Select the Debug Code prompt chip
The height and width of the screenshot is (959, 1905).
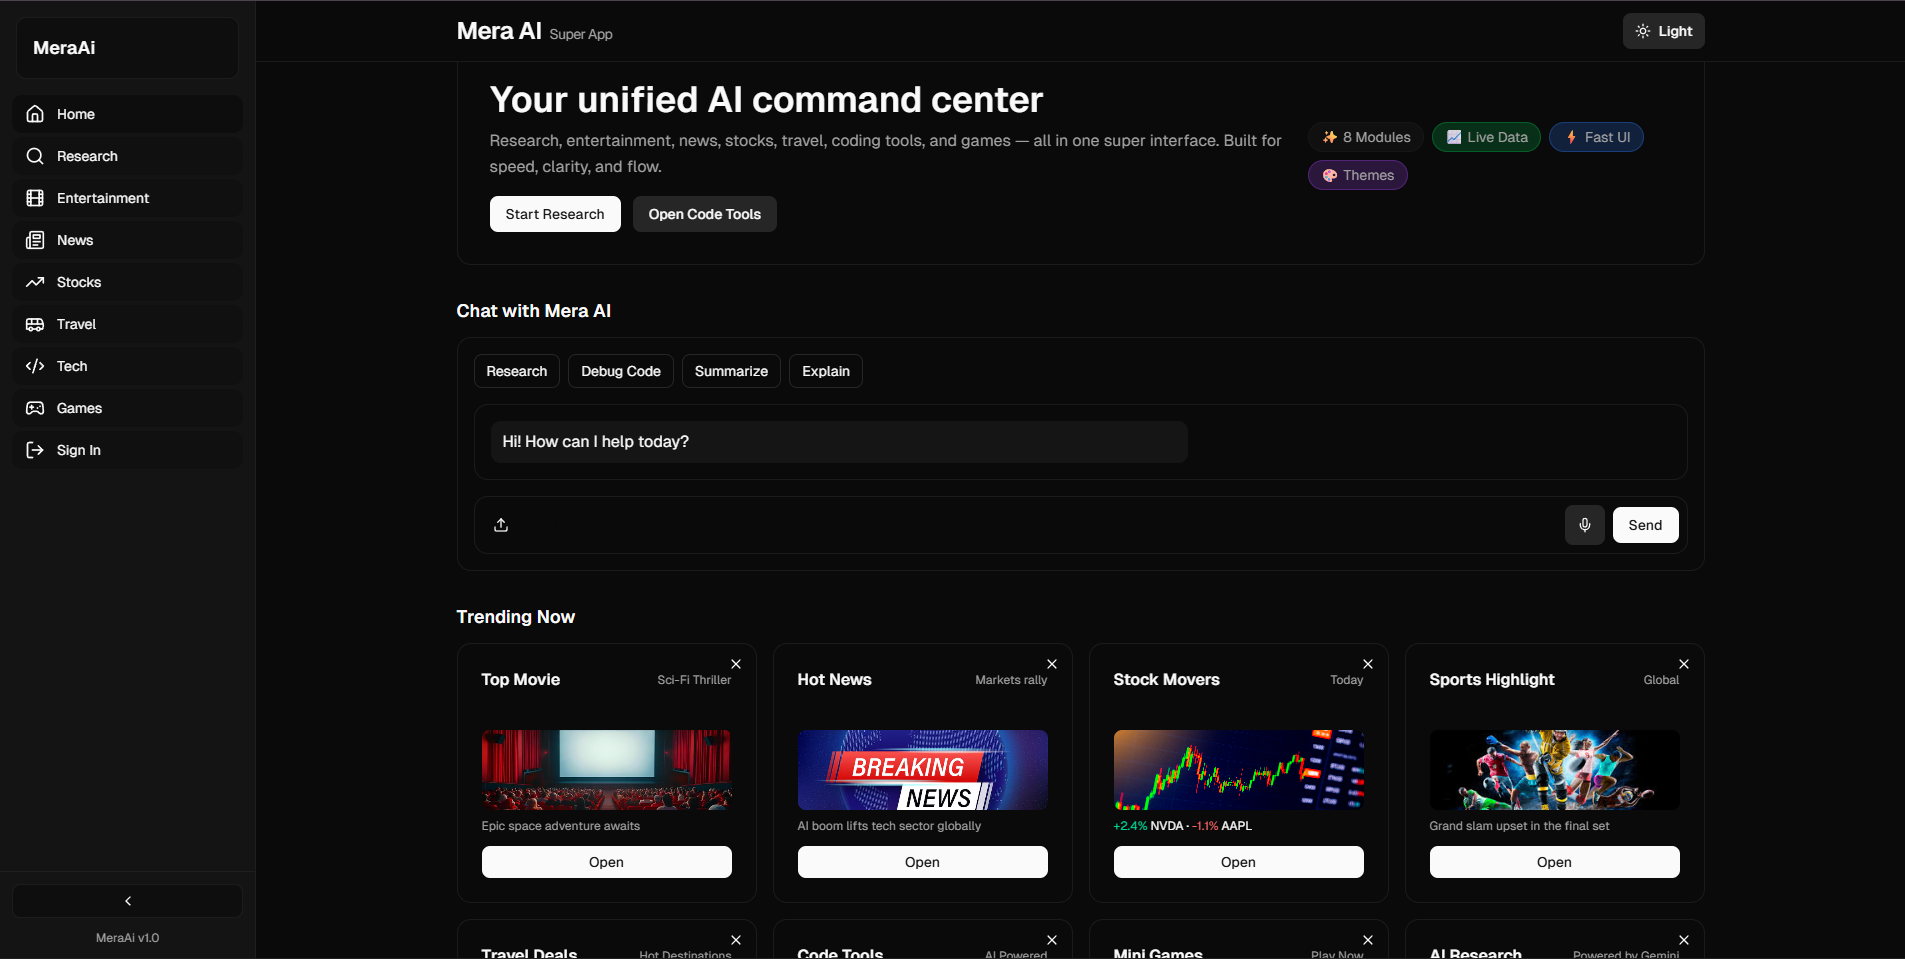click(x=620, y=371)
